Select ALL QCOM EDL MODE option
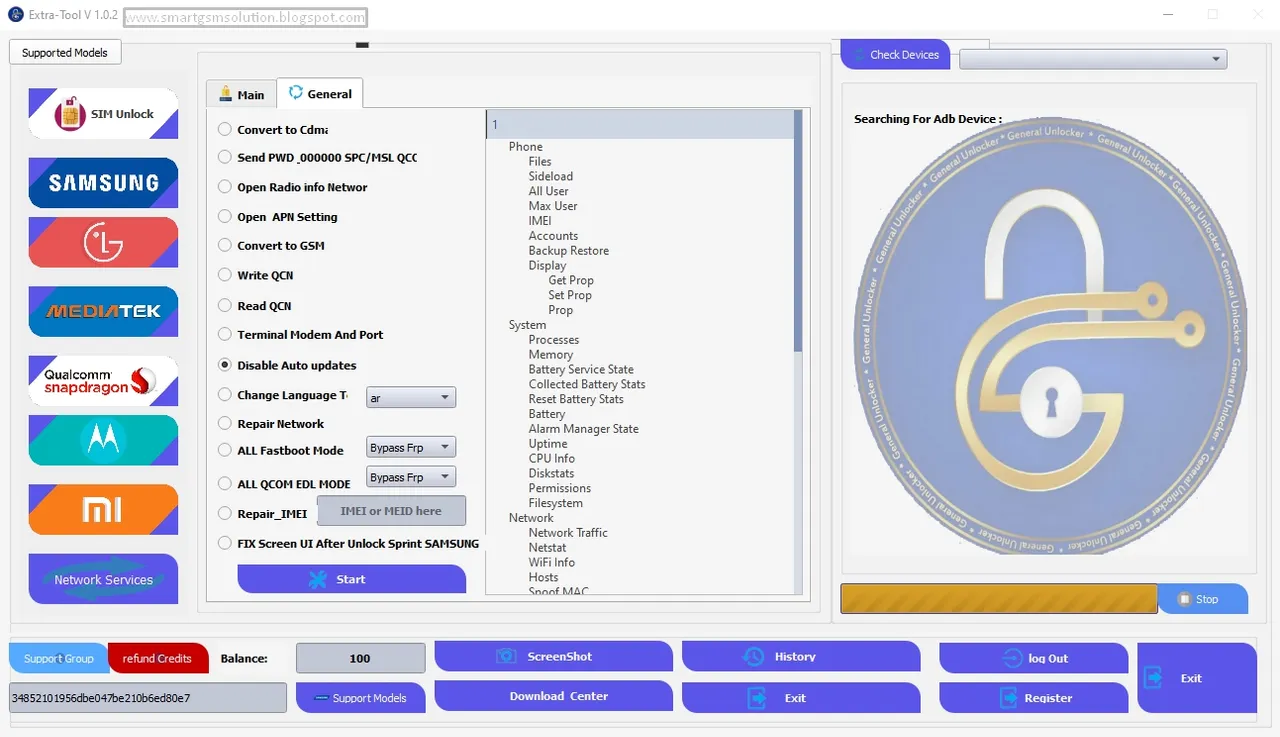Screen dimensions: 1280x737 [x=226, y=483]
